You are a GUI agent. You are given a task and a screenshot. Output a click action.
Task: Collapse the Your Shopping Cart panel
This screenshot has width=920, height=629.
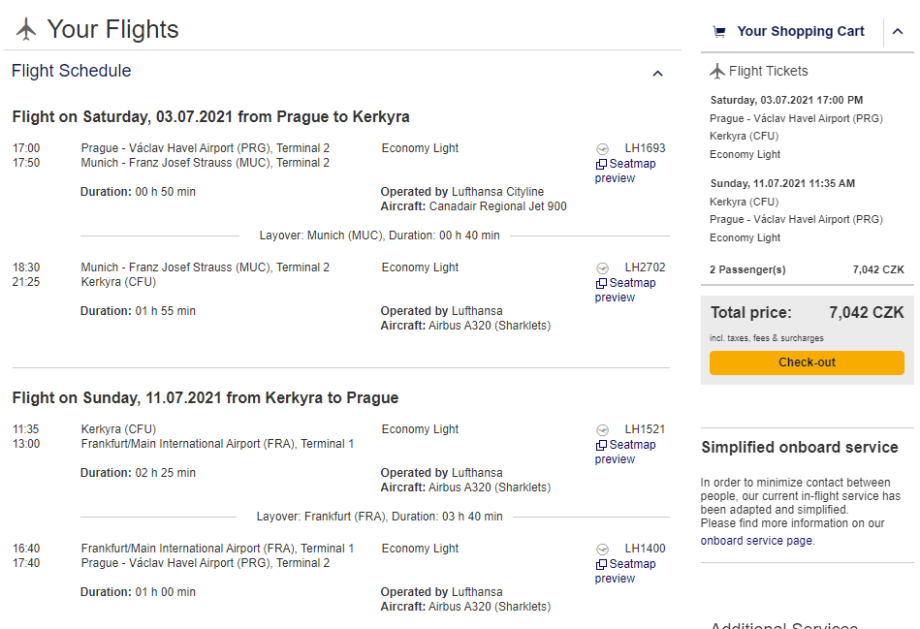pos(897,32)
